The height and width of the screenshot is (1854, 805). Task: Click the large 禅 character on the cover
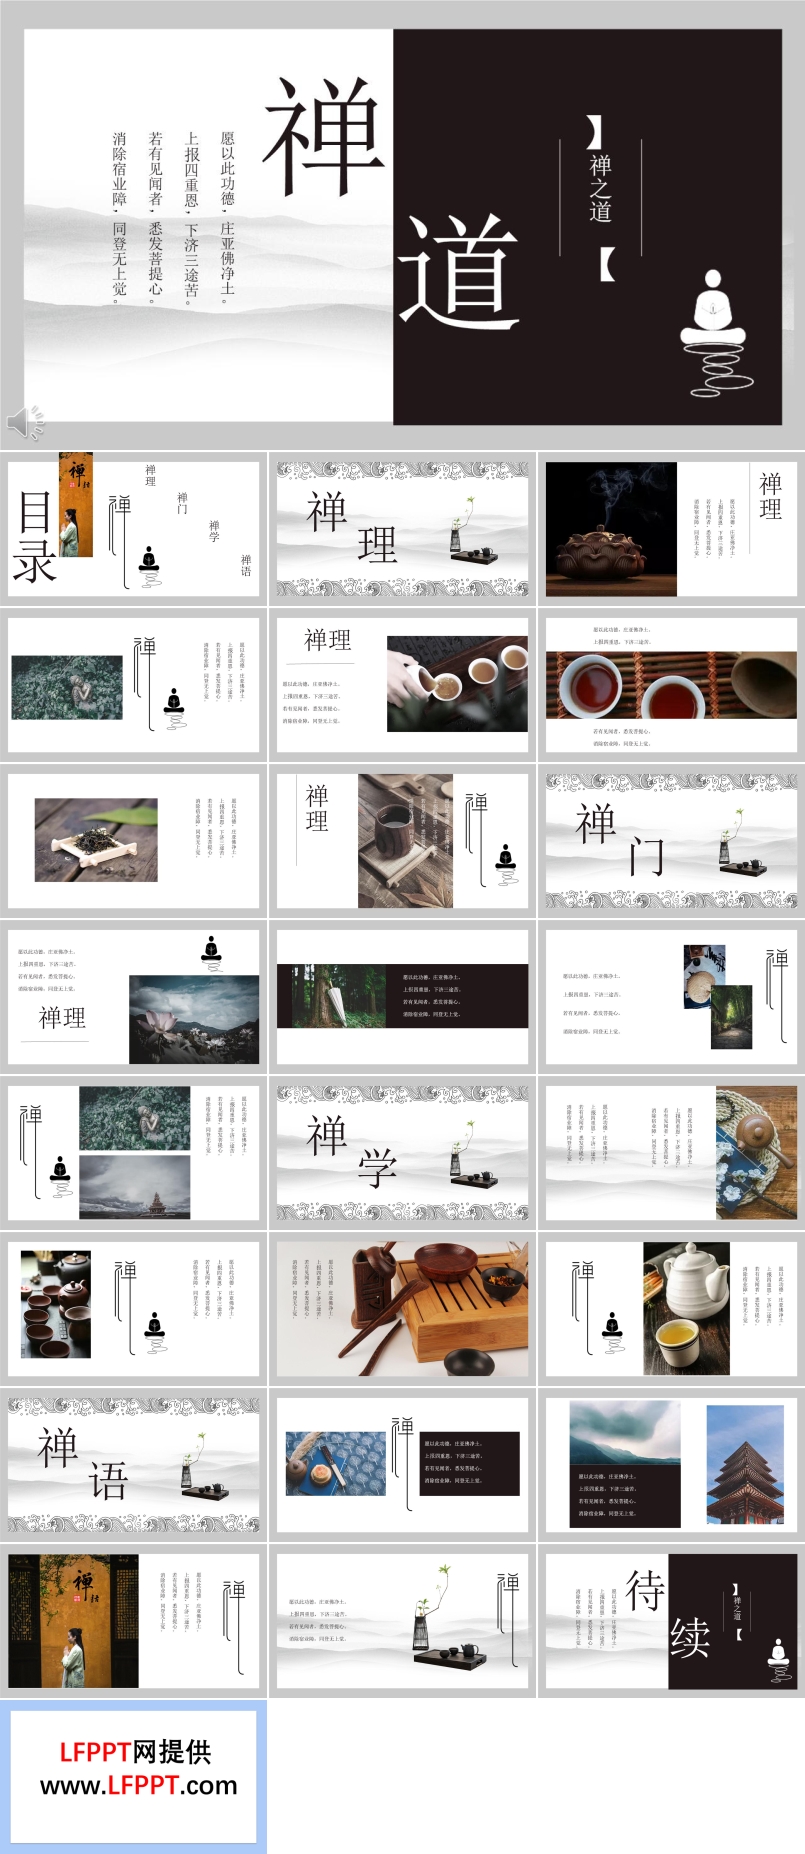click(323, 137)
